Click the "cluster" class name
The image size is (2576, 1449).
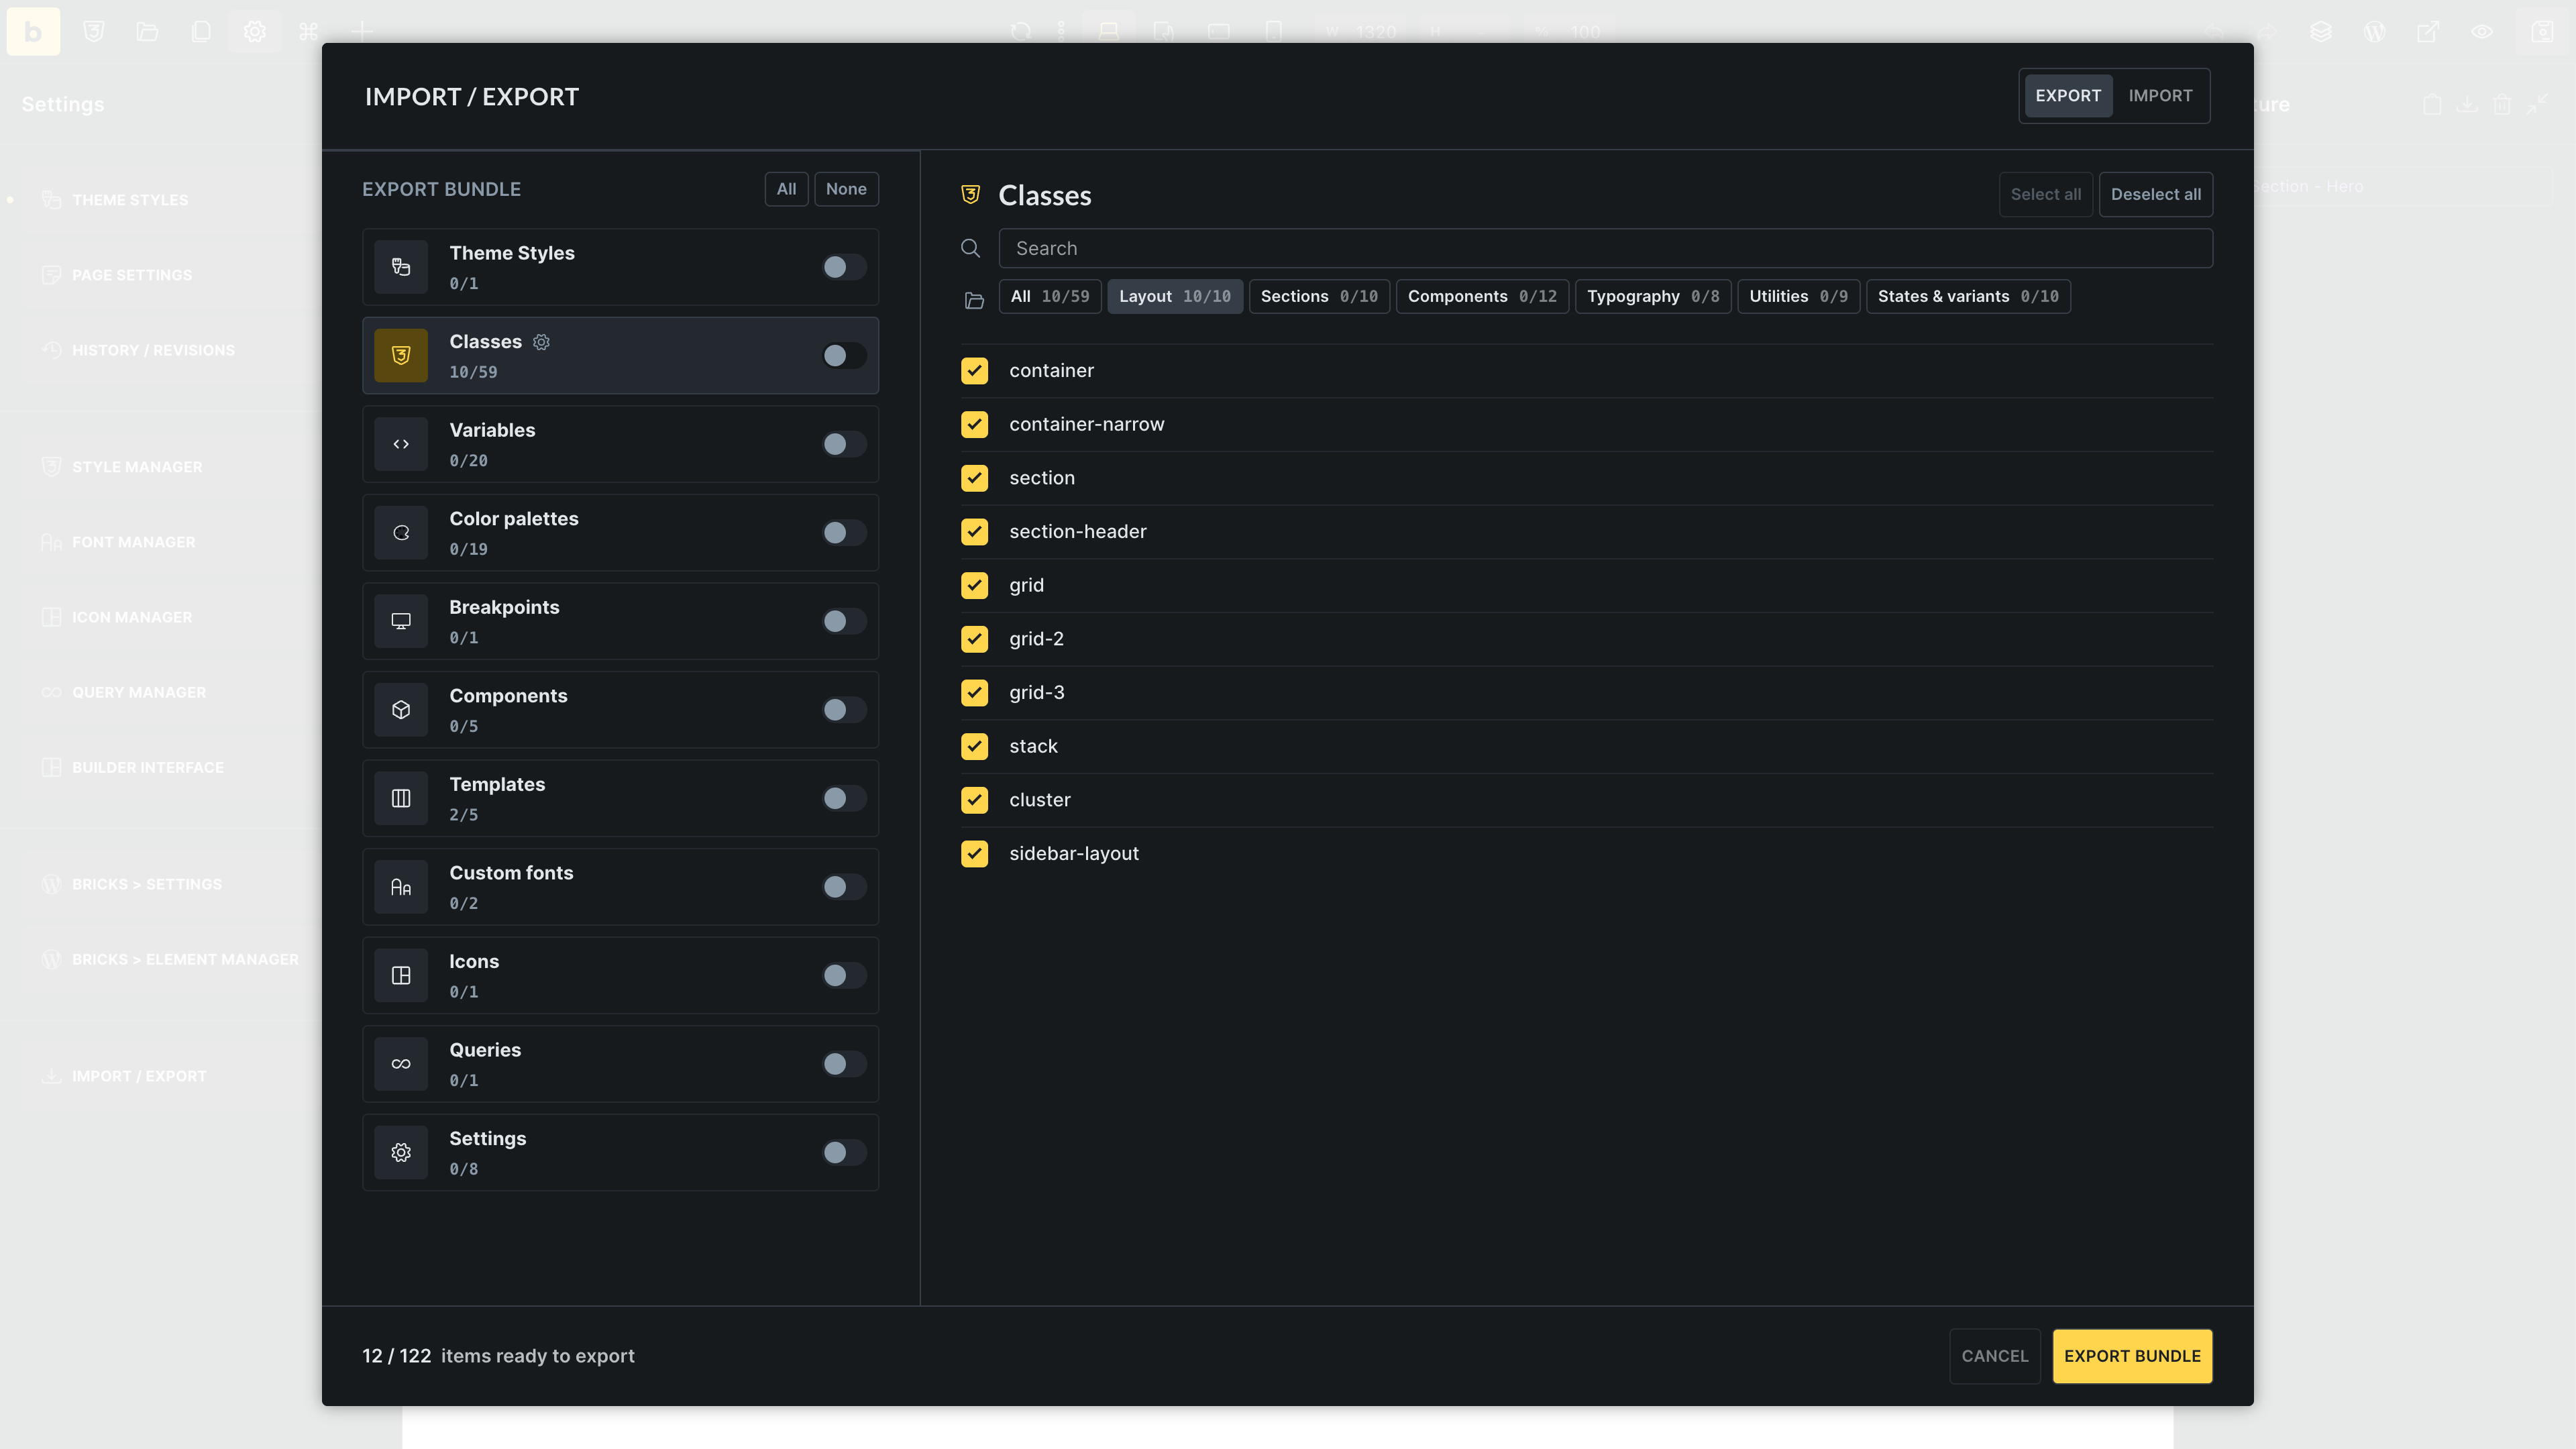[1040, 800]
